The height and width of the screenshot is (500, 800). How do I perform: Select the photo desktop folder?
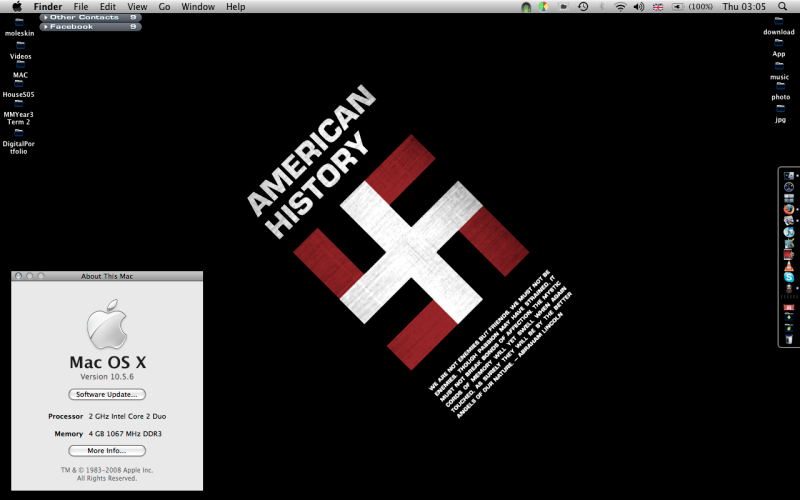[780, 92]
